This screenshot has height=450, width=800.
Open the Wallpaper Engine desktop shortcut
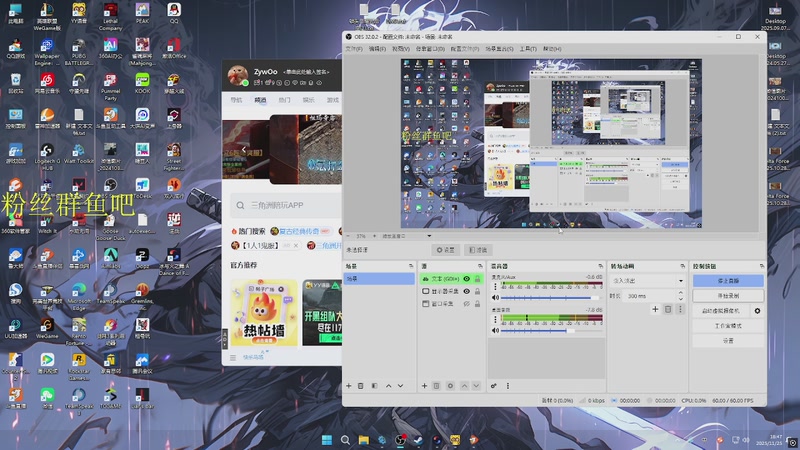(47, 52)
